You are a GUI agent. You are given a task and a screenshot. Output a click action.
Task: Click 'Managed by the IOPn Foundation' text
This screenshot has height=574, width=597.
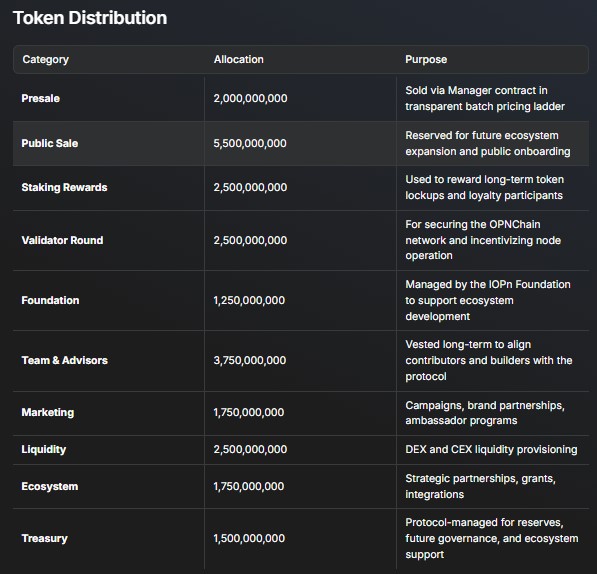coord(488,300)
